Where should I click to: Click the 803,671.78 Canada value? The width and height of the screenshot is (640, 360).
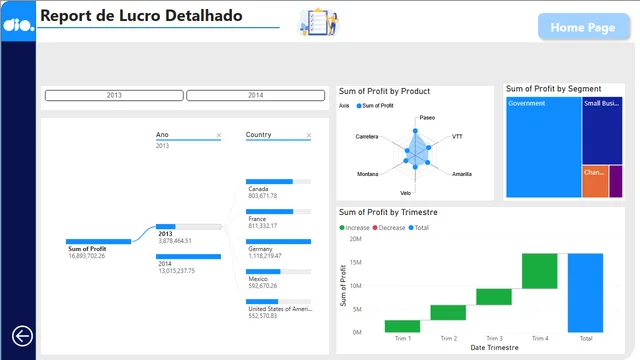(x=263, y=196)
